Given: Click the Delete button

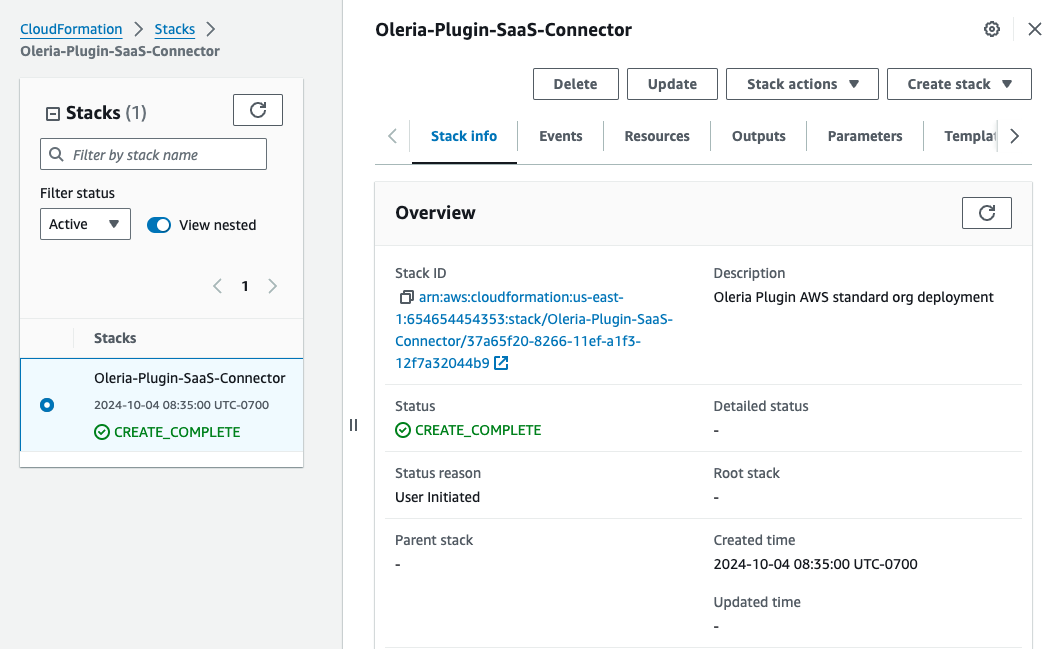Looking at the screenshot, I should pyautogui.click(x=575, y=84).
